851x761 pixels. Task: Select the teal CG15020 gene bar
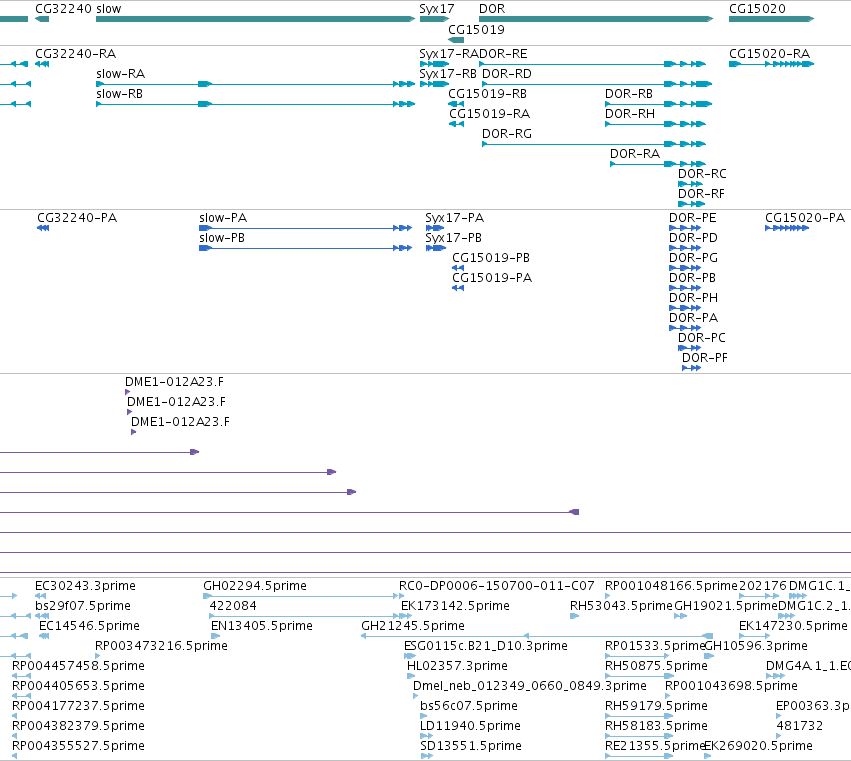[x=771, y=19]
